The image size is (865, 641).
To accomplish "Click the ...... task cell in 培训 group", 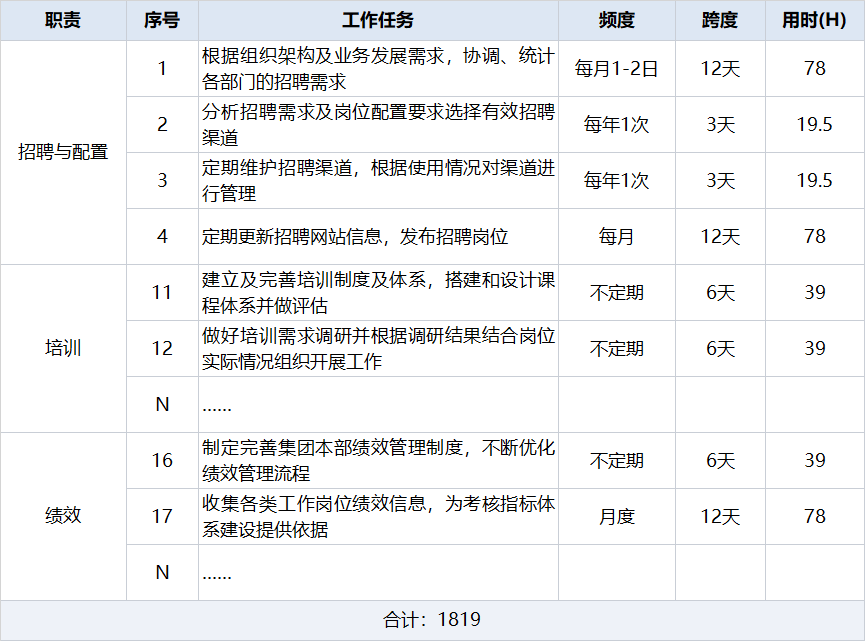I will 378,404.
